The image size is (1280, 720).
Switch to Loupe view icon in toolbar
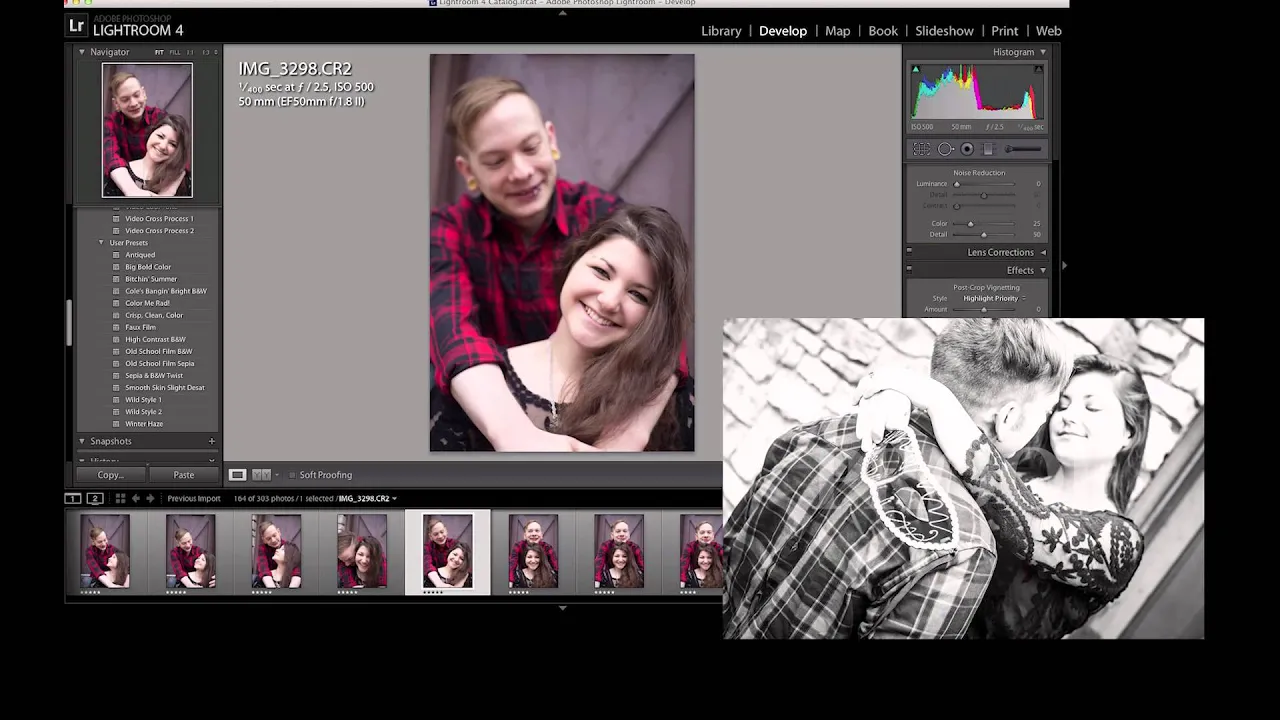click(x=237, y=475)
